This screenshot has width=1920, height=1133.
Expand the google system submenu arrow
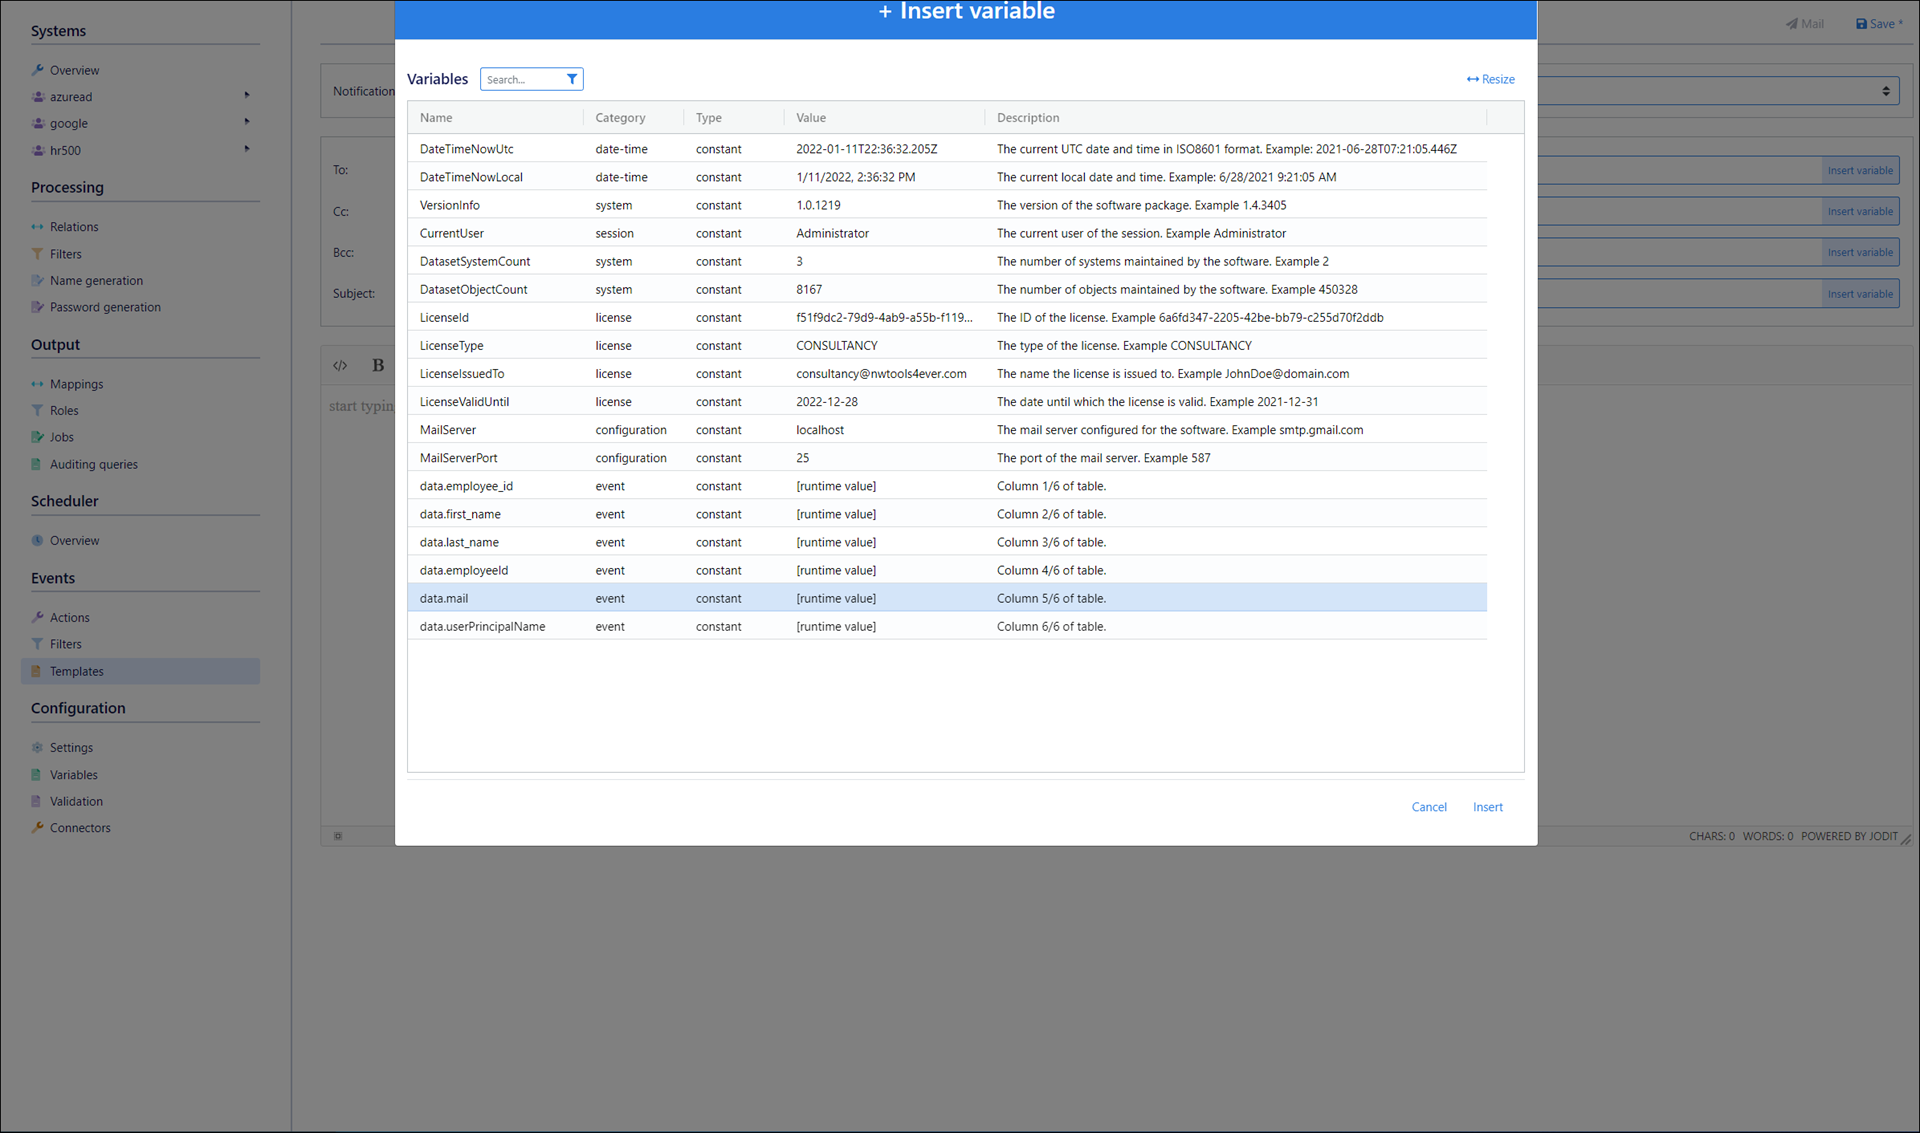[247, 122]
